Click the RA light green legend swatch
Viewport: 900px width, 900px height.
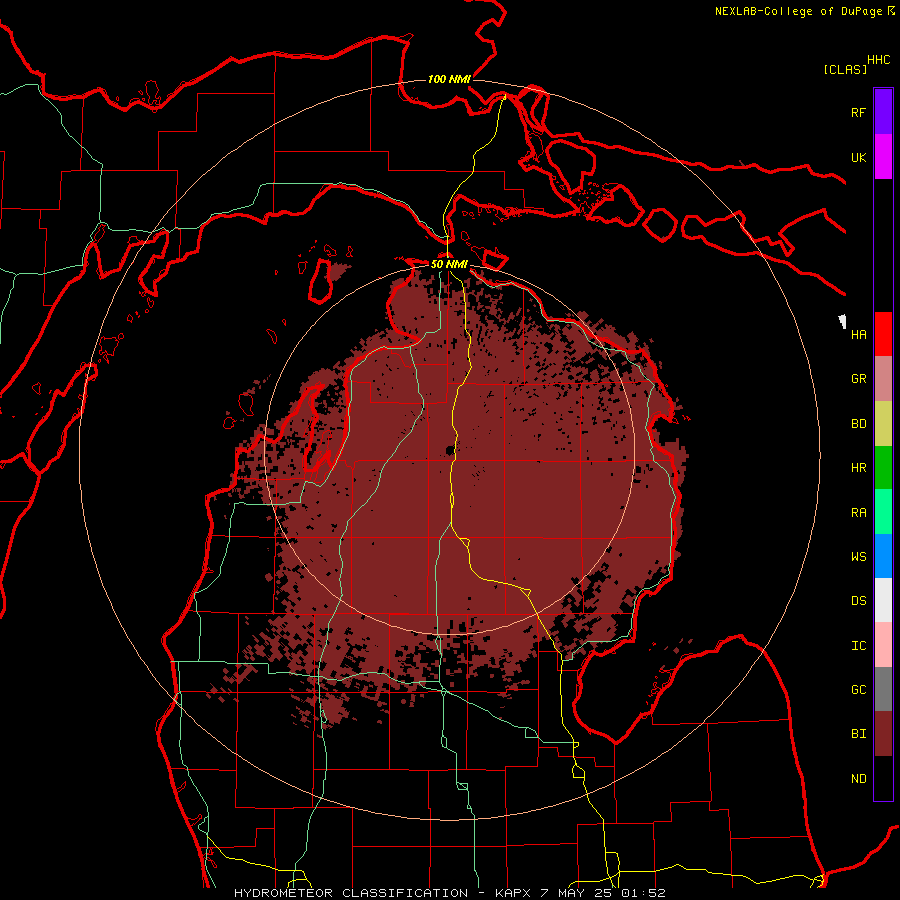click(883, 512)
